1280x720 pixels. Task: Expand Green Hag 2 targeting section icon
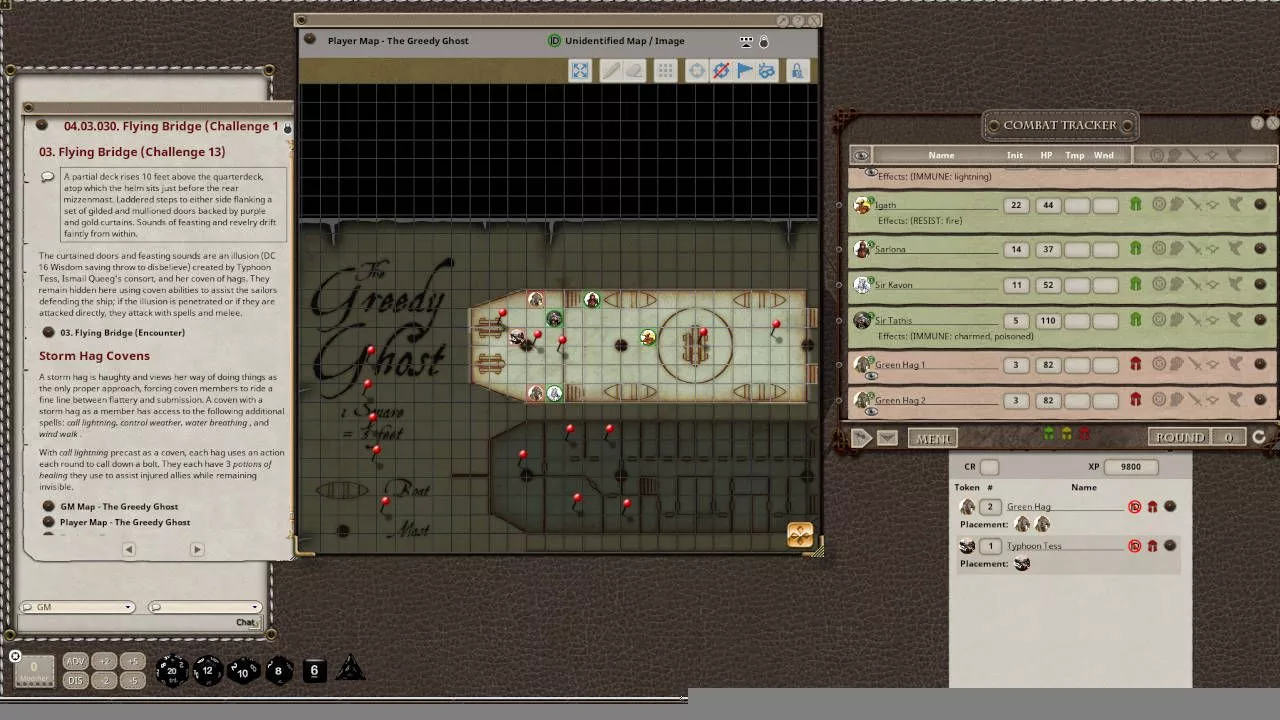click(x=1159, y=400)
